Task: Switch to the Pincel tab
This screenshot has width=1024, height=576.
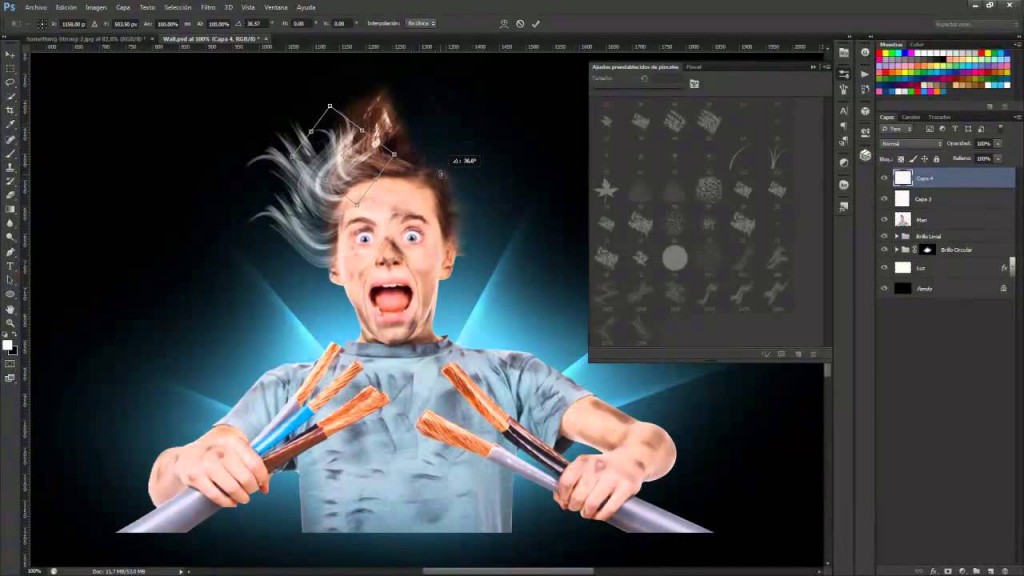Action: point(694,67)
